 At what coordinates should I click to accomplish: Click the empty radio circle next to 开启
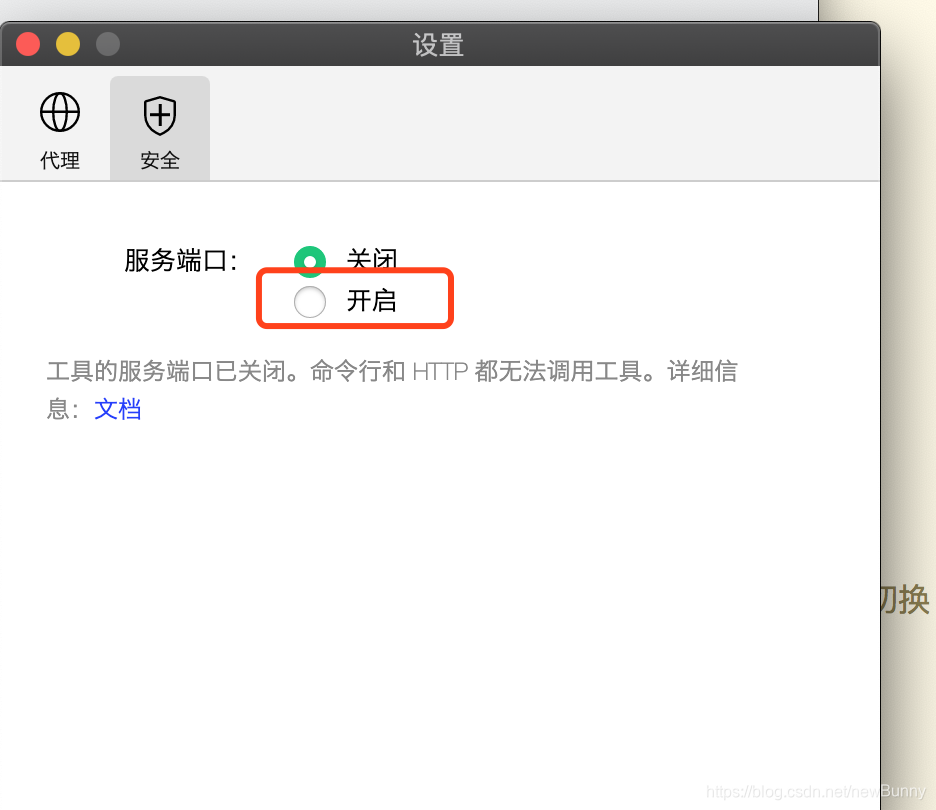310,301
